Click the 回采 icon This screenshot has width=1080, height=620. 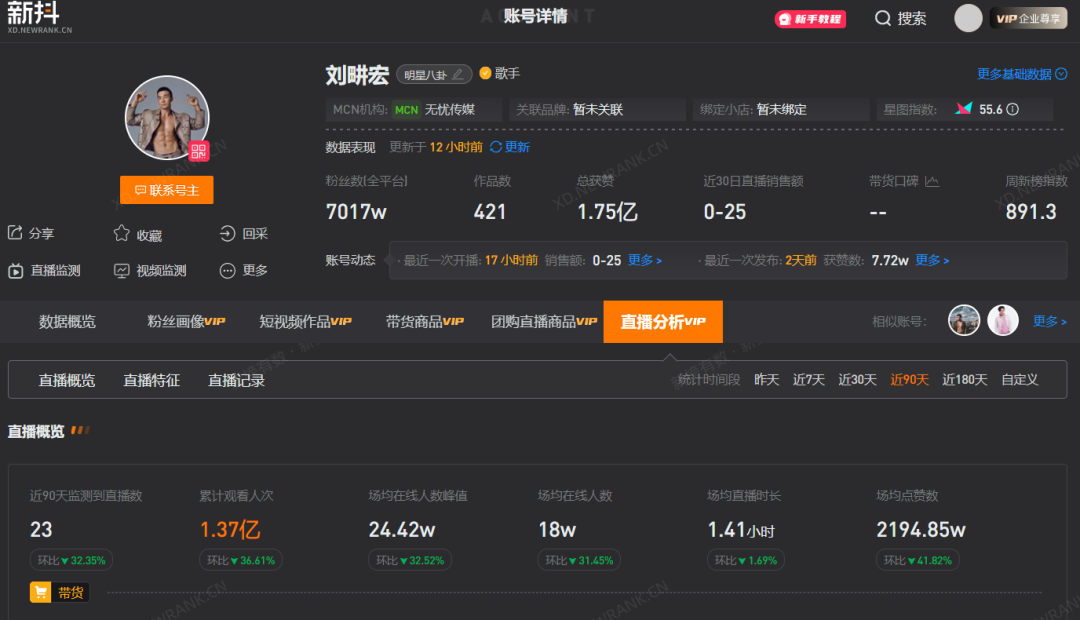[x=227, y=234]
